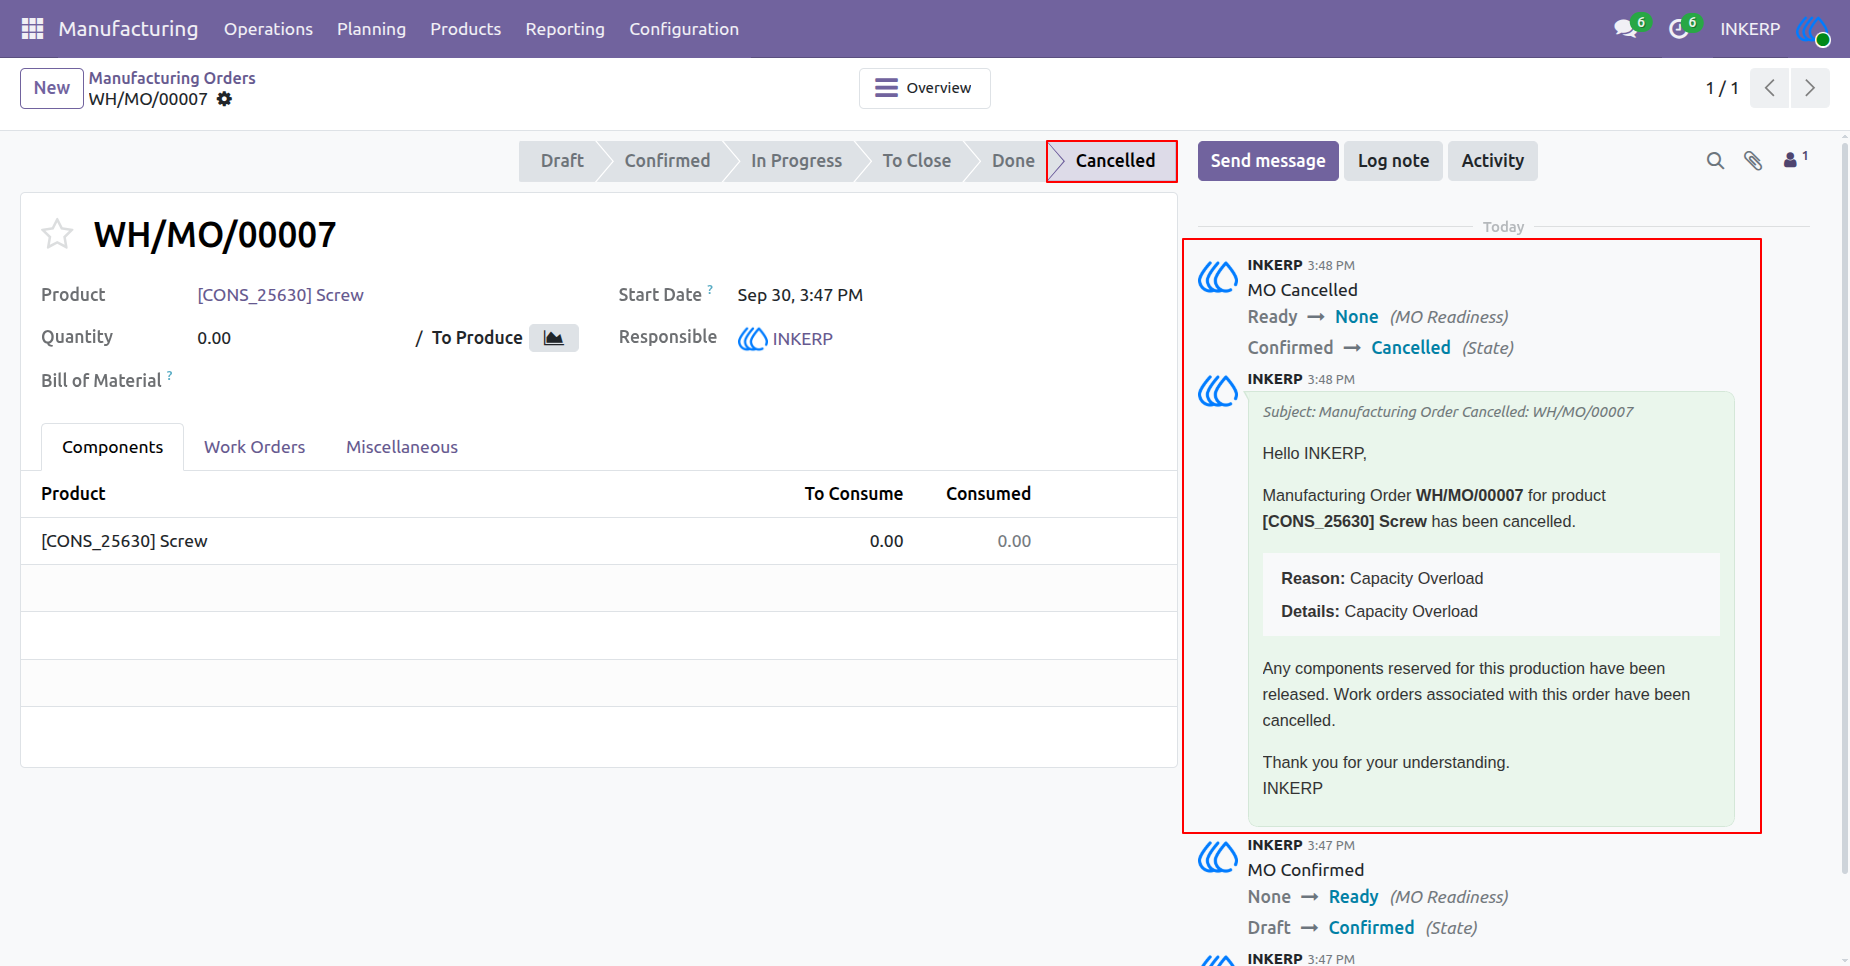Show followers icon in chatter
1850x966 pixels.
(x=1796, y=160)
